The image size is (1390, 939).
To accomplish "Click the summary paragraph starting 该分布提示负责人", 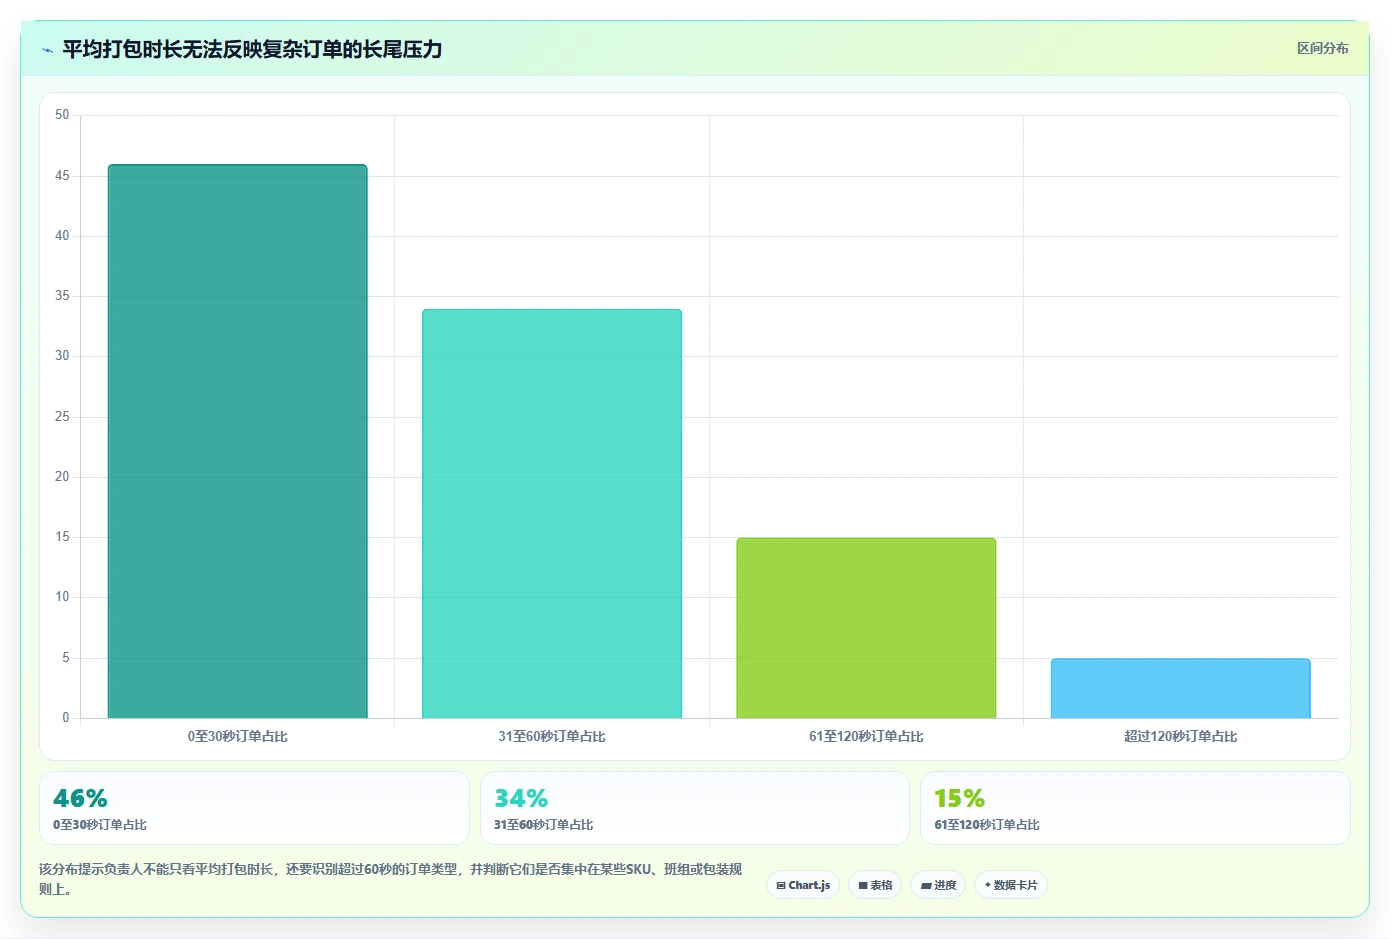I will [391, 879].
